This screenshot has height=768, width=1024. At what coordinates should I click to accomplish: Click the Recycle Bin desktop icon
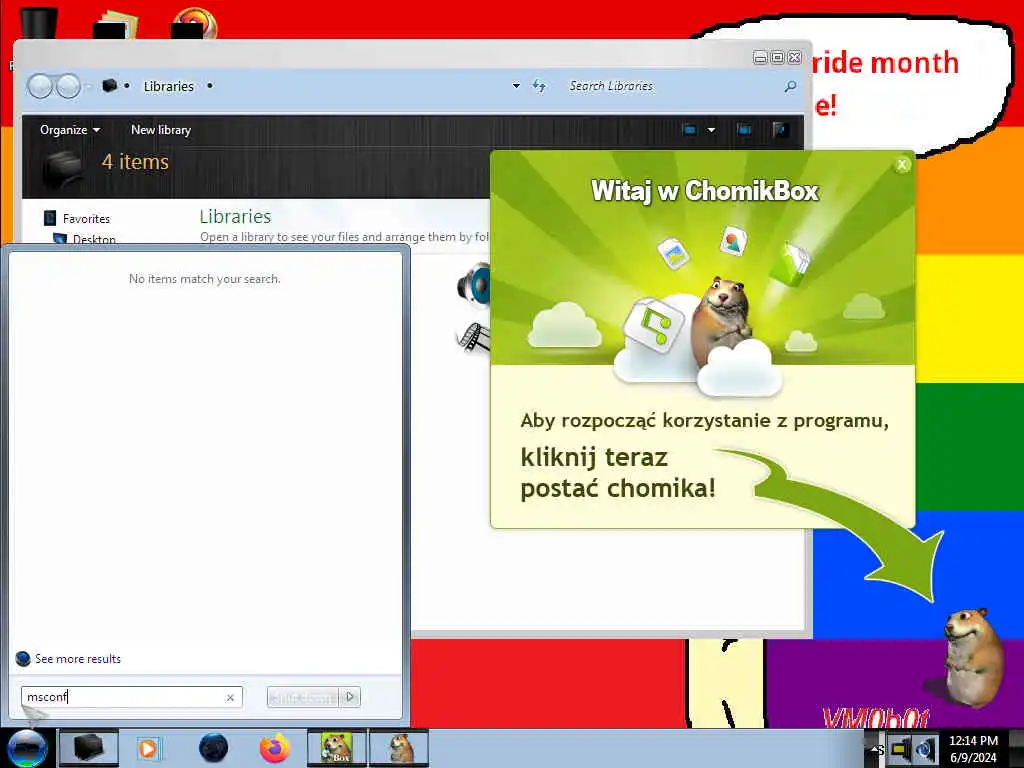pyautogui.click(x=38, y=24)
